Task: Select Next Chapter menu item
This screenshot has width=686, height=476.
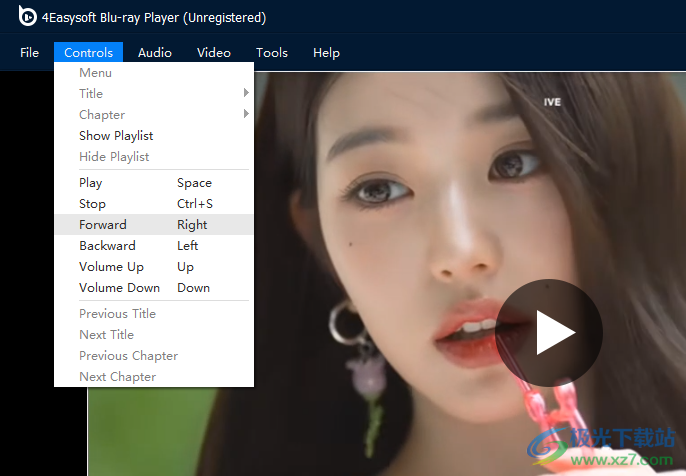Action: [x=154, y=377]
